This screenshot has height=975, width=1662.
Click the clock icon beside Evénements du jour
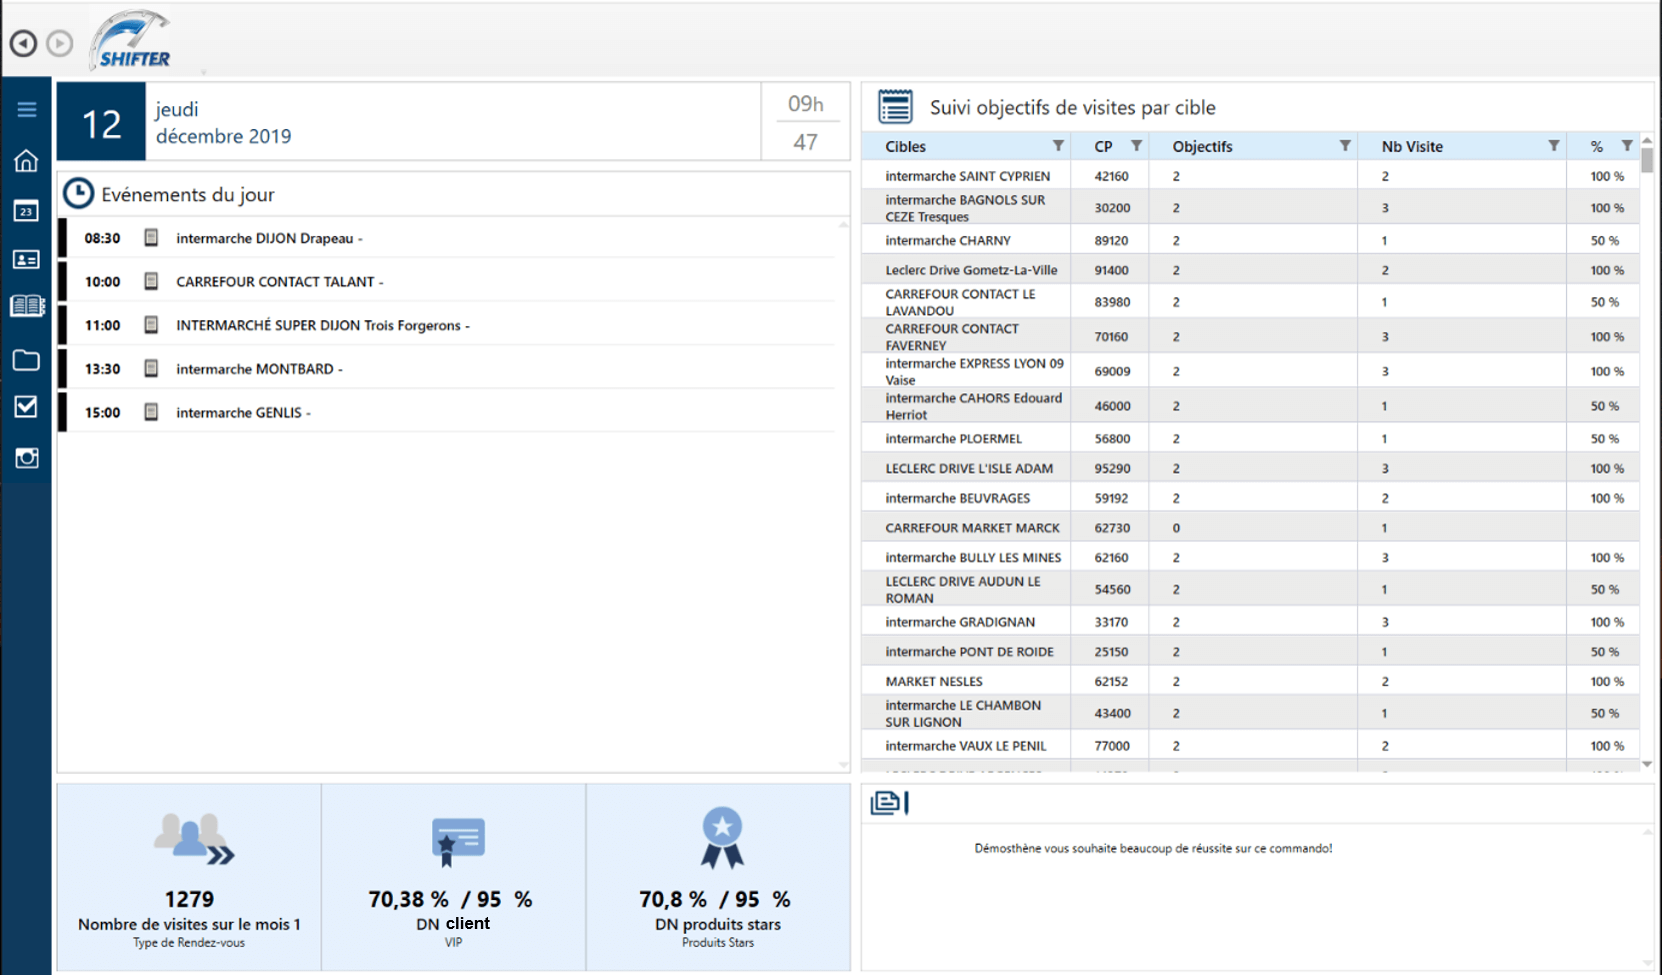(78, 194)
